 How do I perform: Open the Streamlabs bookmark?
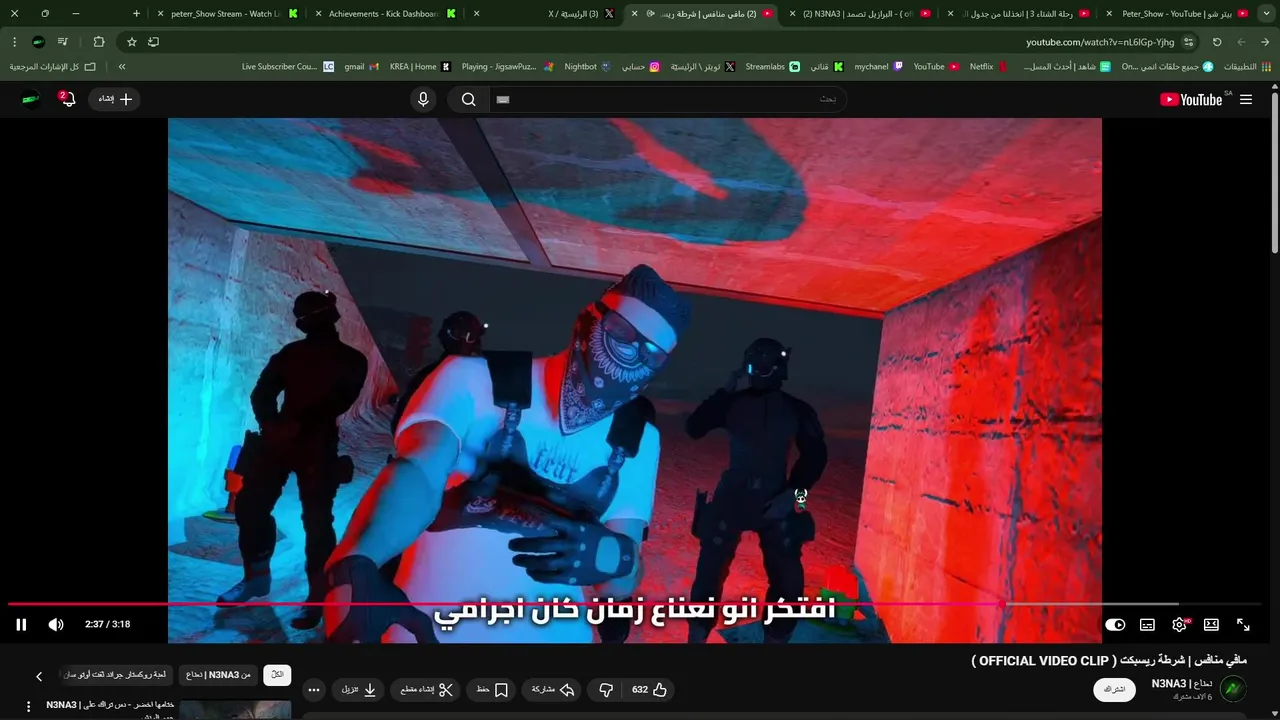tap(773, 67)
